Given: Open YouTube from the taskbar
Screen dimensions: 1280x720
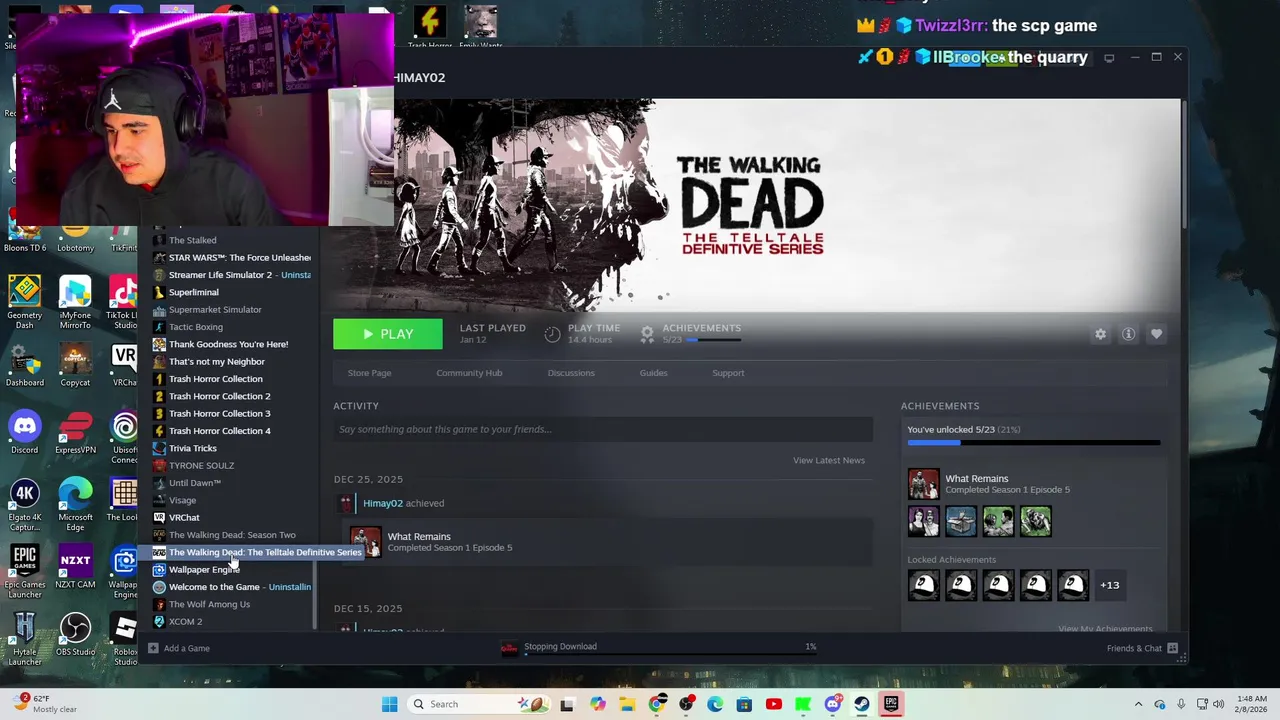Looking at the screenshot, I should 773,704.
